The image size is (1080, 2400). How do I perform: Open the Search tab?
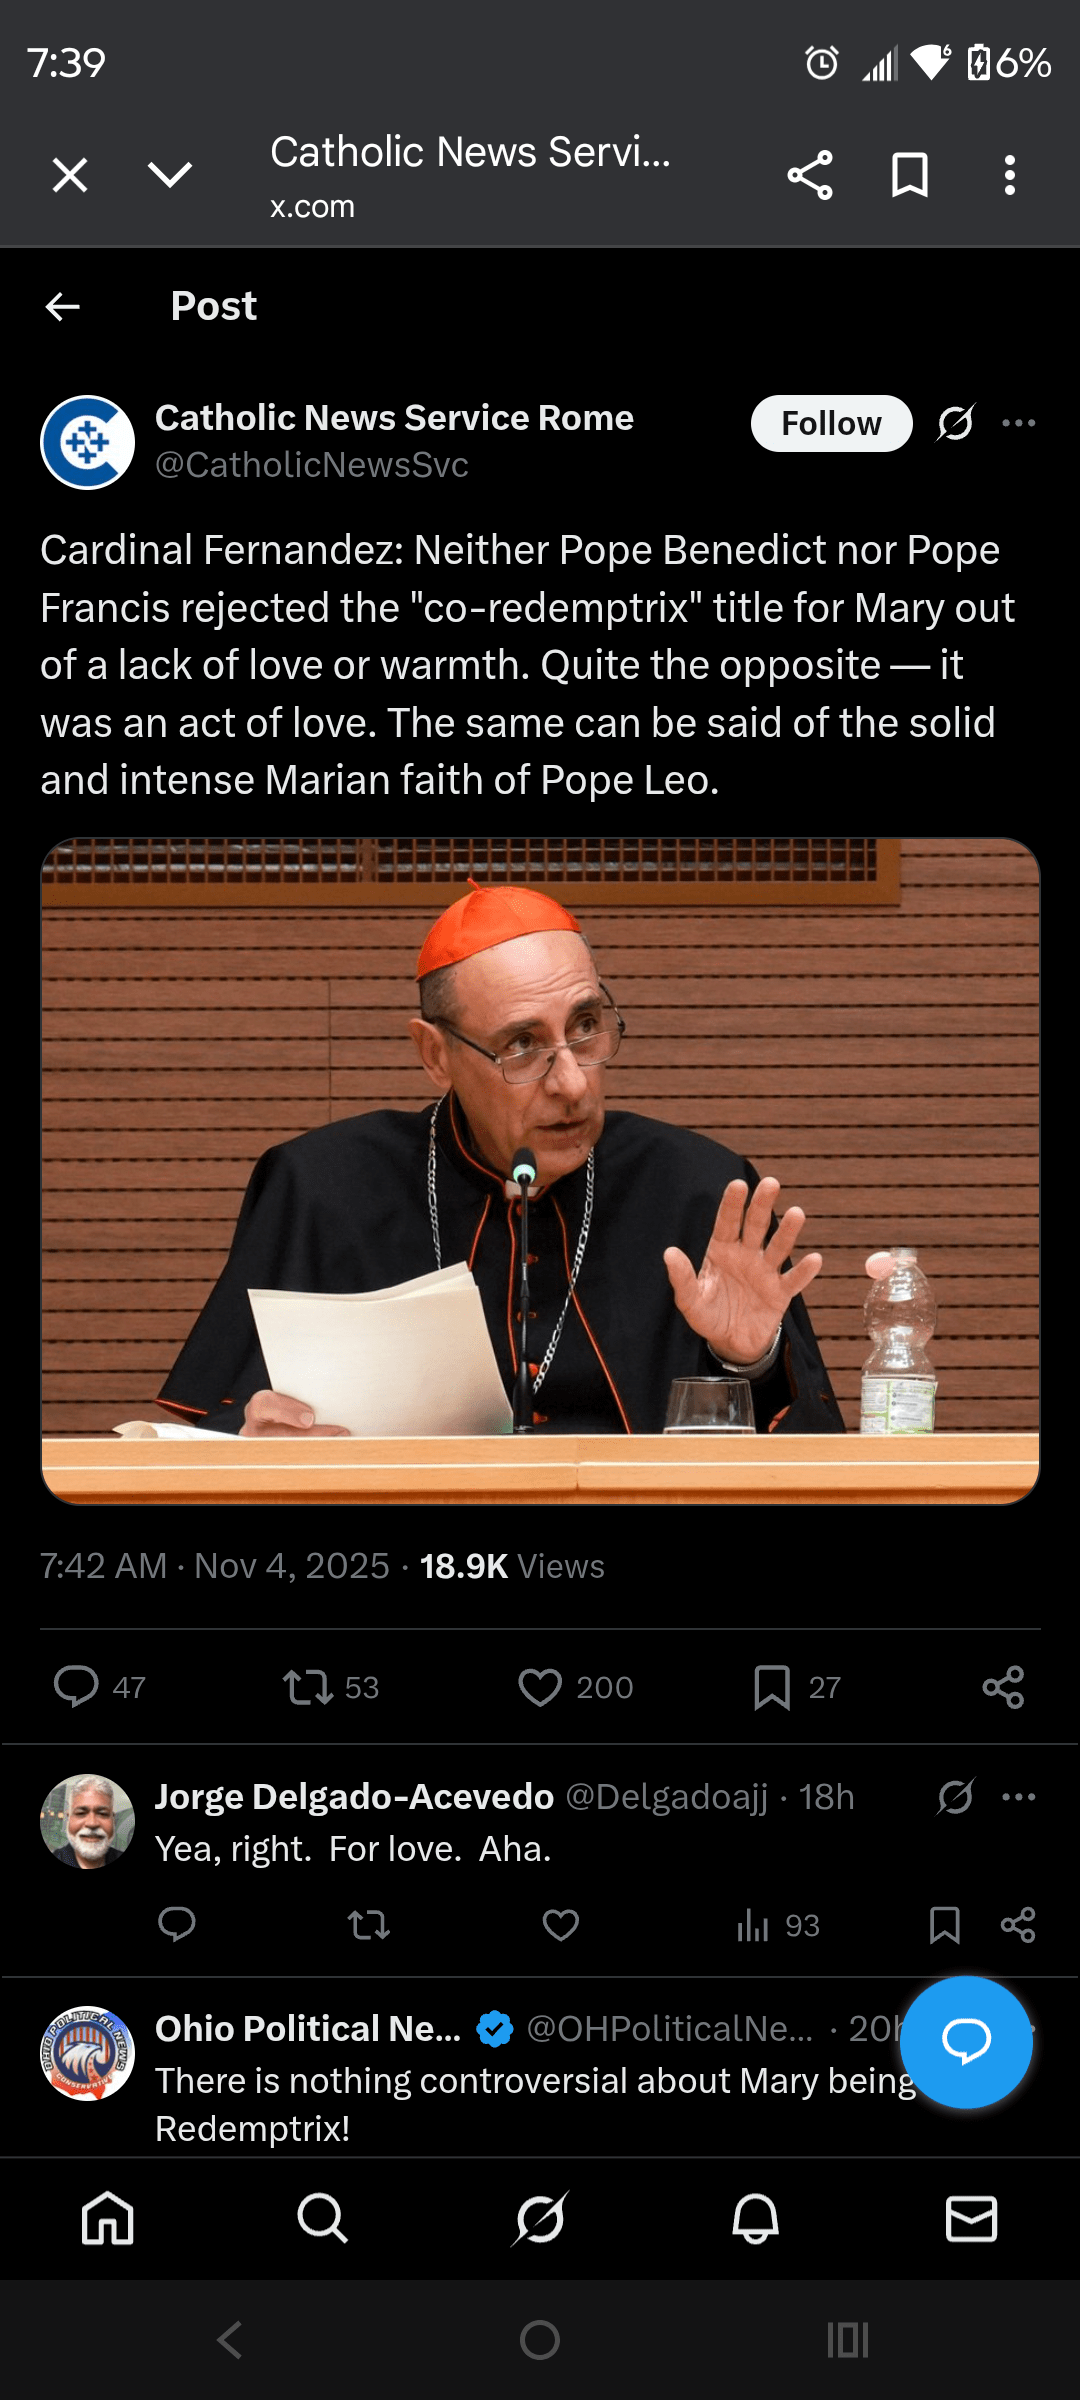[323, 2219]
